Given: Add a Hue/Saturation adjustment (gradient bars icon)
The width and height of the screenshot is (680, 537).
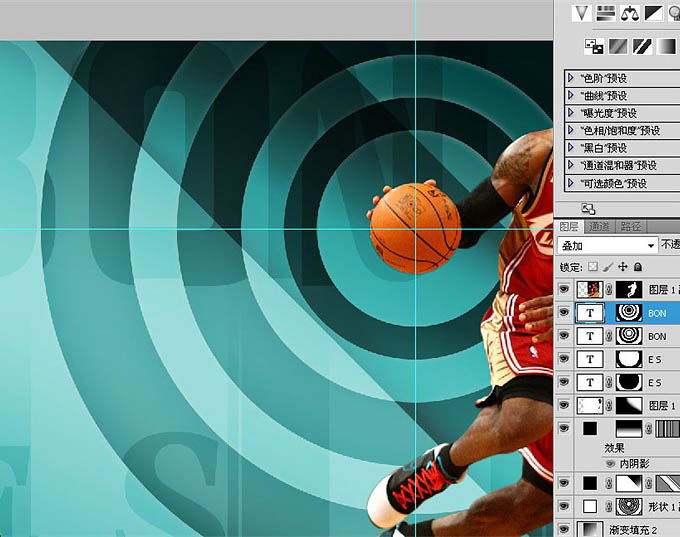Looking at the screenshot, I should click(605, 13).
